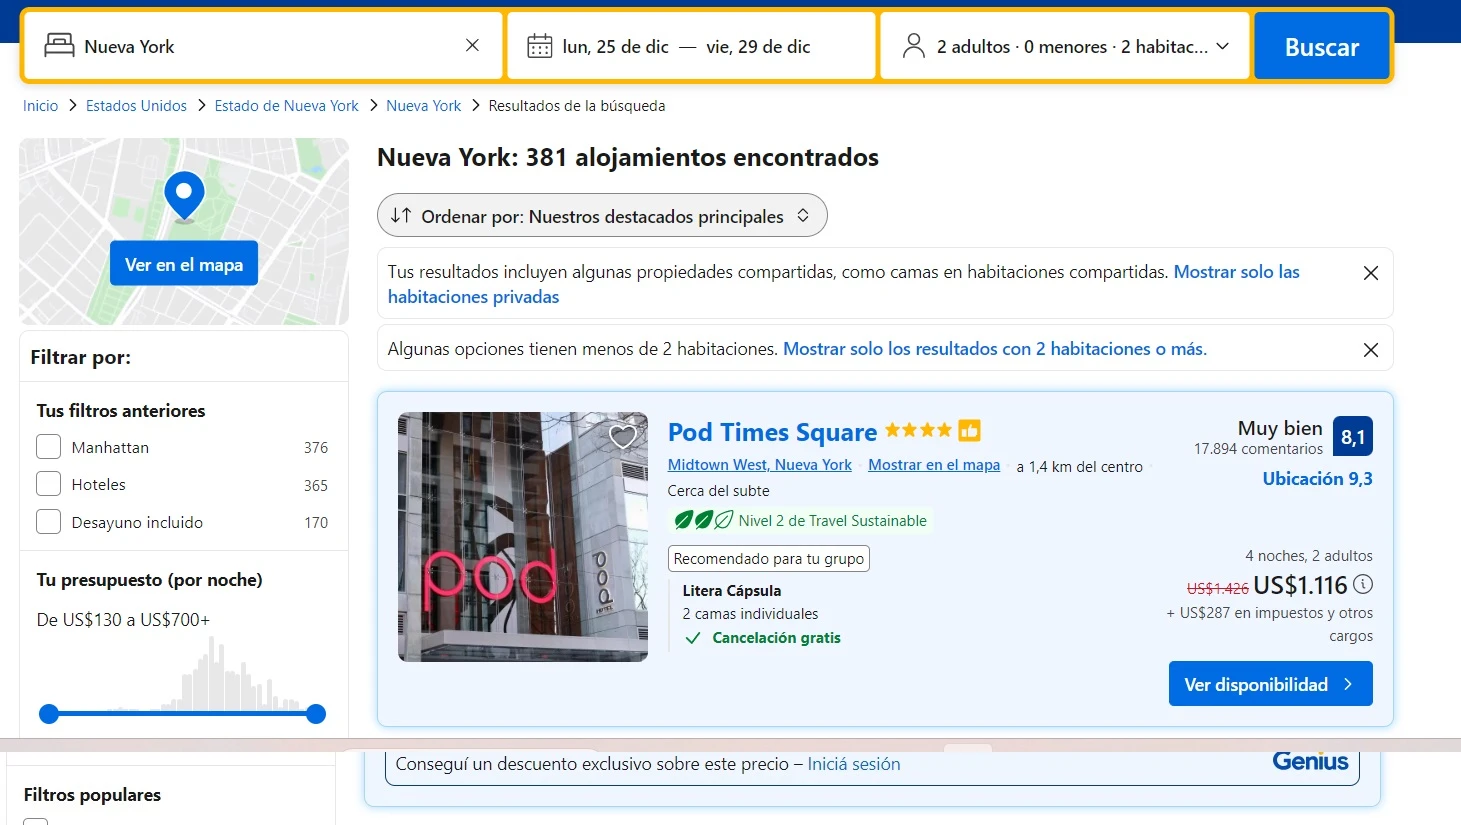The width and height of the screenshot is (1461, 825).
Task: Expand the guests and rooms dropdown chevron
Action: click(1222, 46)
